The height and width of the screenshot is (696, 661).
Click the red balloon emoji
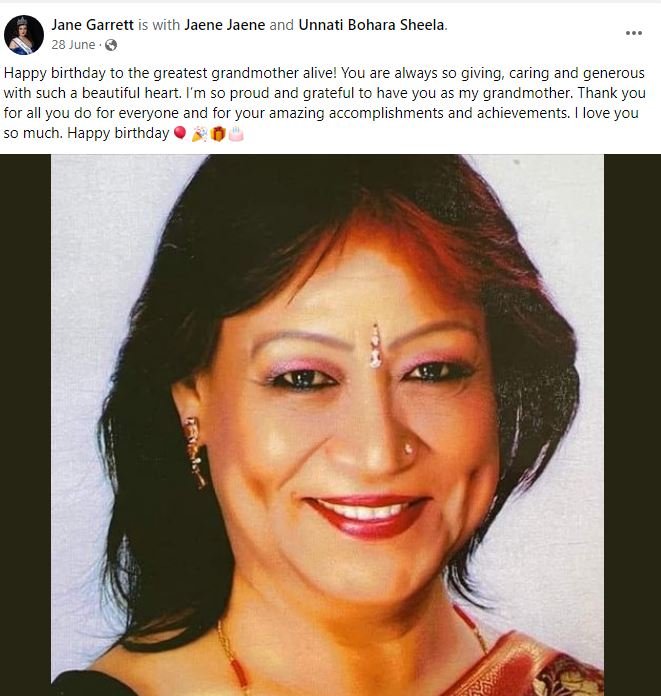(180, 133)
